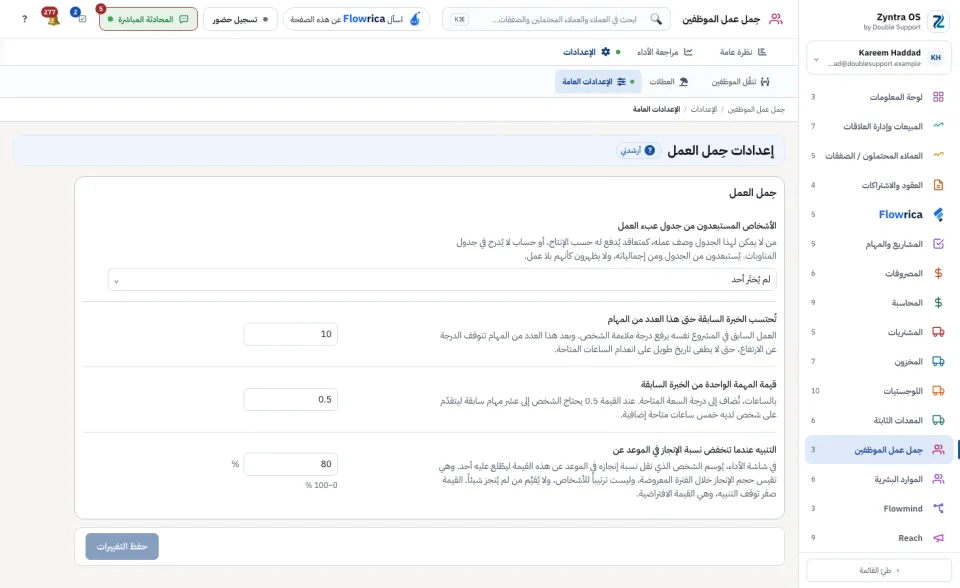Click the fixed equipment truck icon

[938, 420]
